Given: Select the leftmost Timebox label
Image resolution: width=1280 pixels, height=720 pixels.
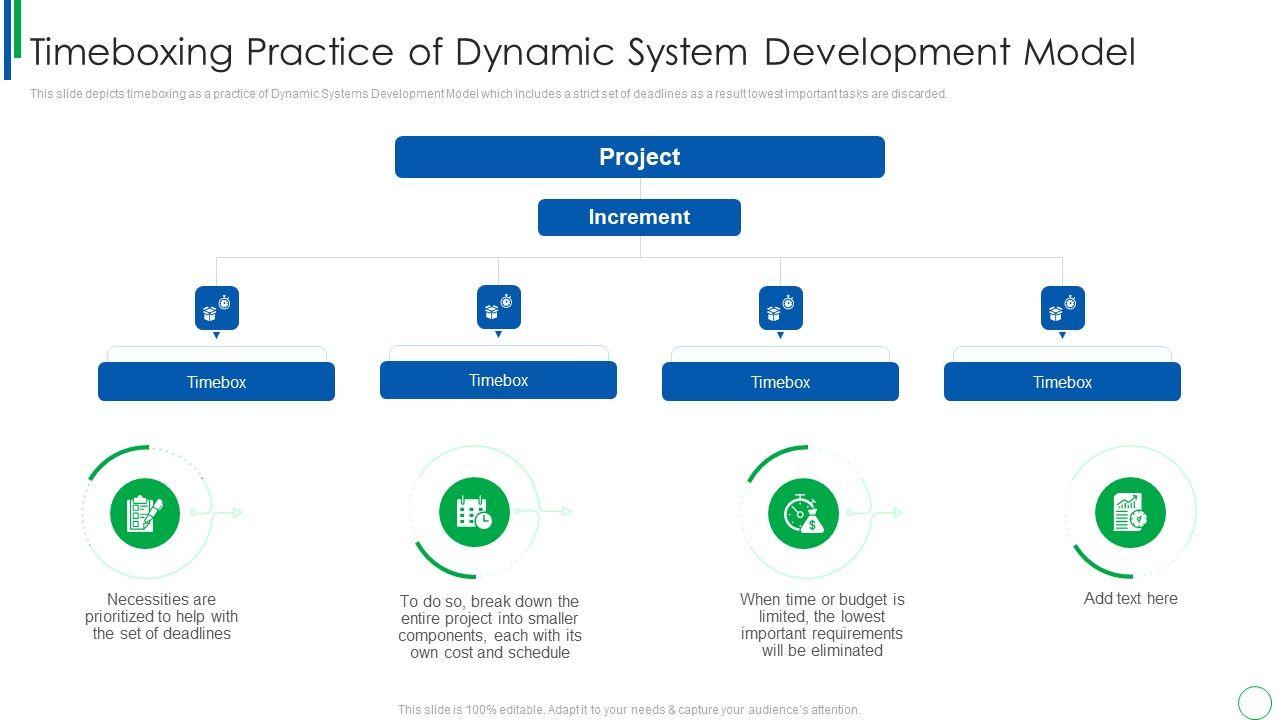Looking at the screenshot, I should [x=216, y=382].
